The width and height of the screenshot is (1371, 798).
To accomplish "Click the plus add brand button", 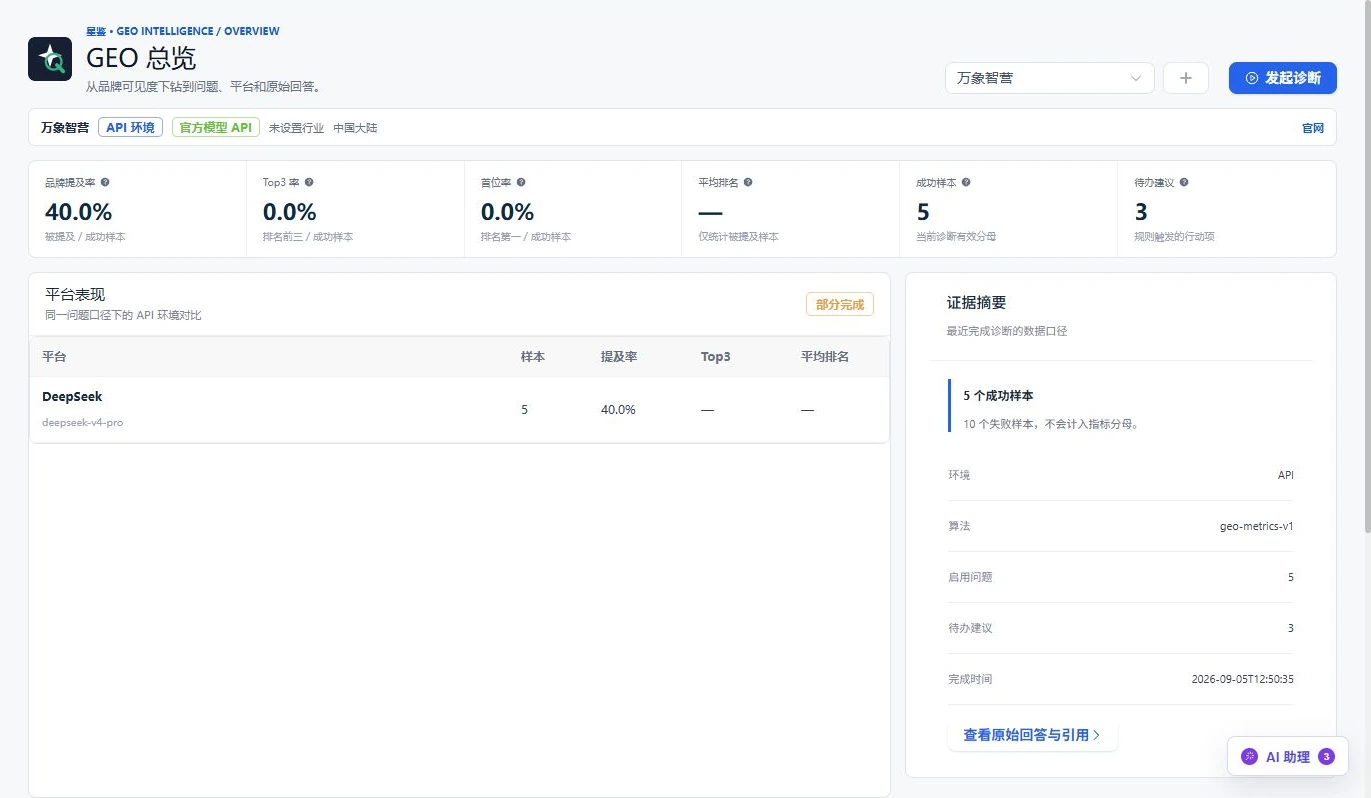I will [1186, 78].
